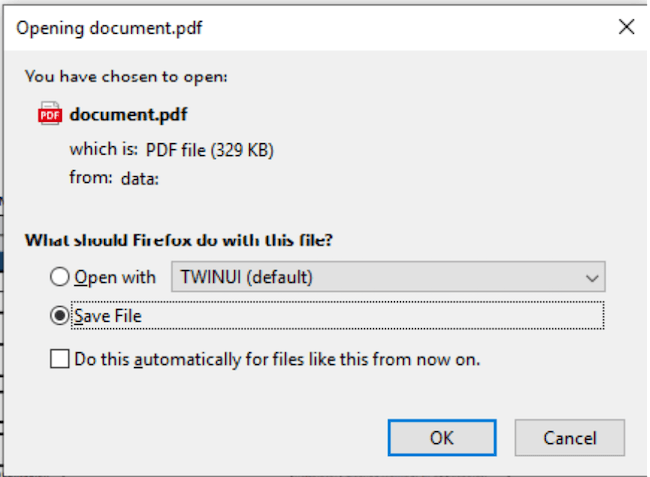Screen dimensions: 650x477
Task: Close the Opening document.pdf dialog
Action: tap(626, 27)
